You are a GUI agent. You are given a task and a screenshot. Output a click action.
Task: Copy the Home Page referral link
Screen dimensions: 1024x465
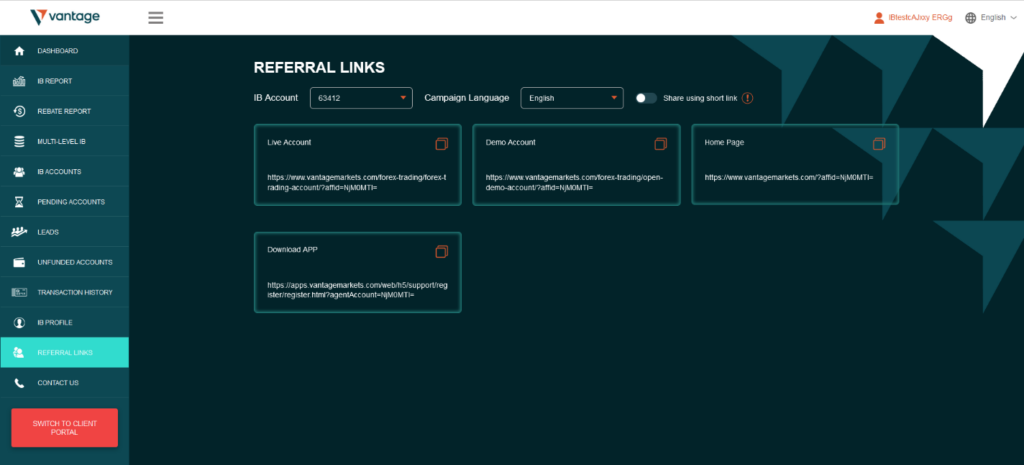[879, 144]
